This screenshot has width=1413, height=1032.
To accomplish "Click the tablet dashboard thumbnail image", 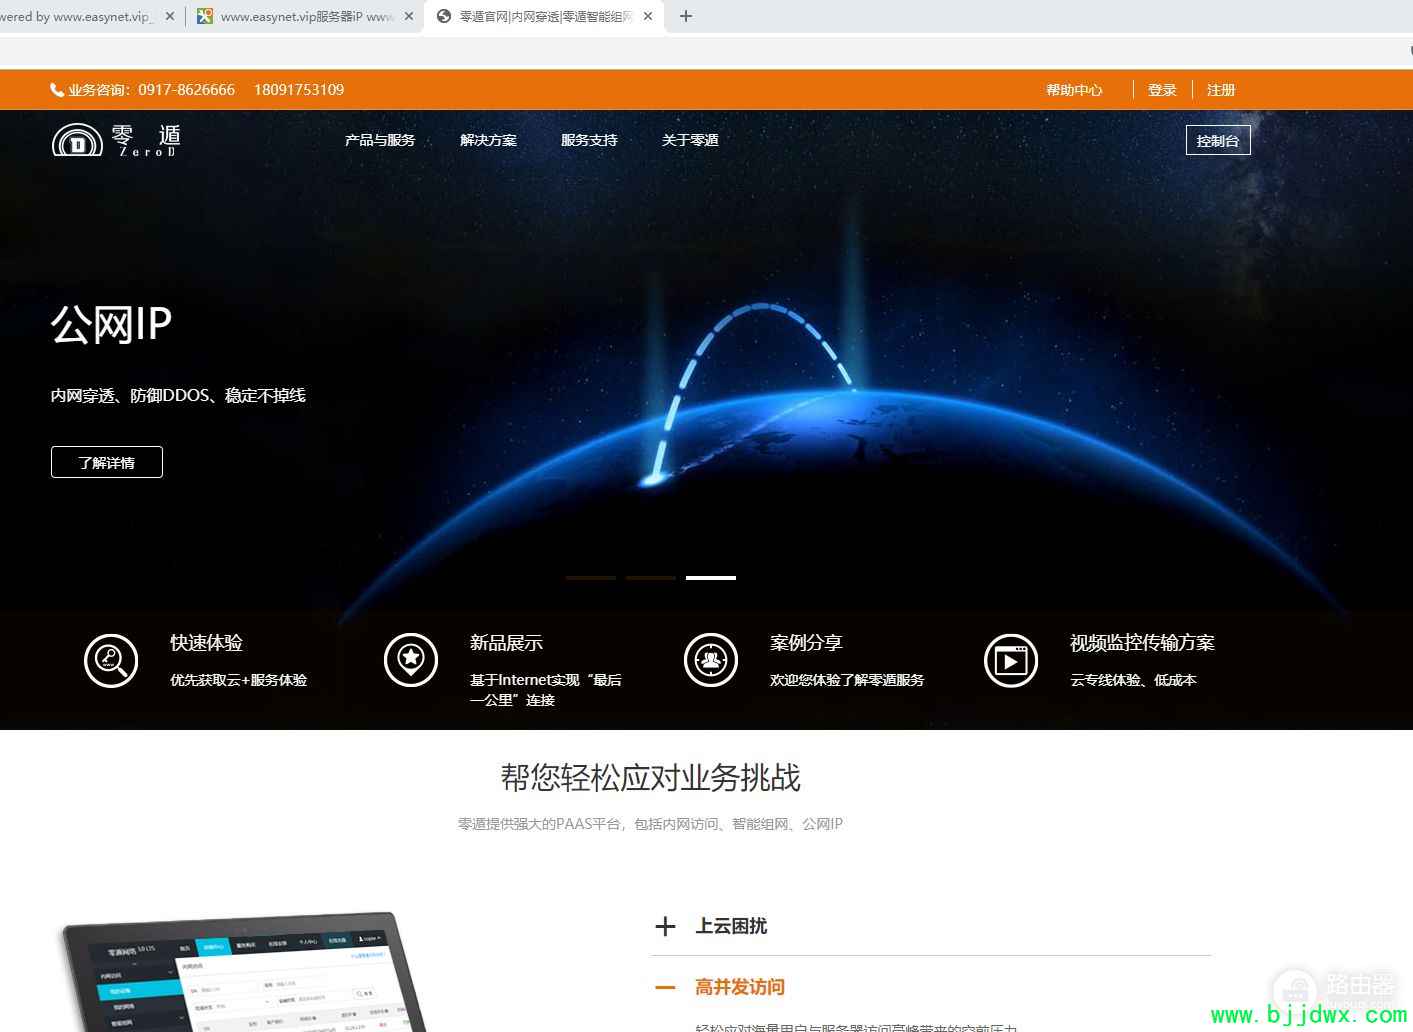I will point(245,972).
